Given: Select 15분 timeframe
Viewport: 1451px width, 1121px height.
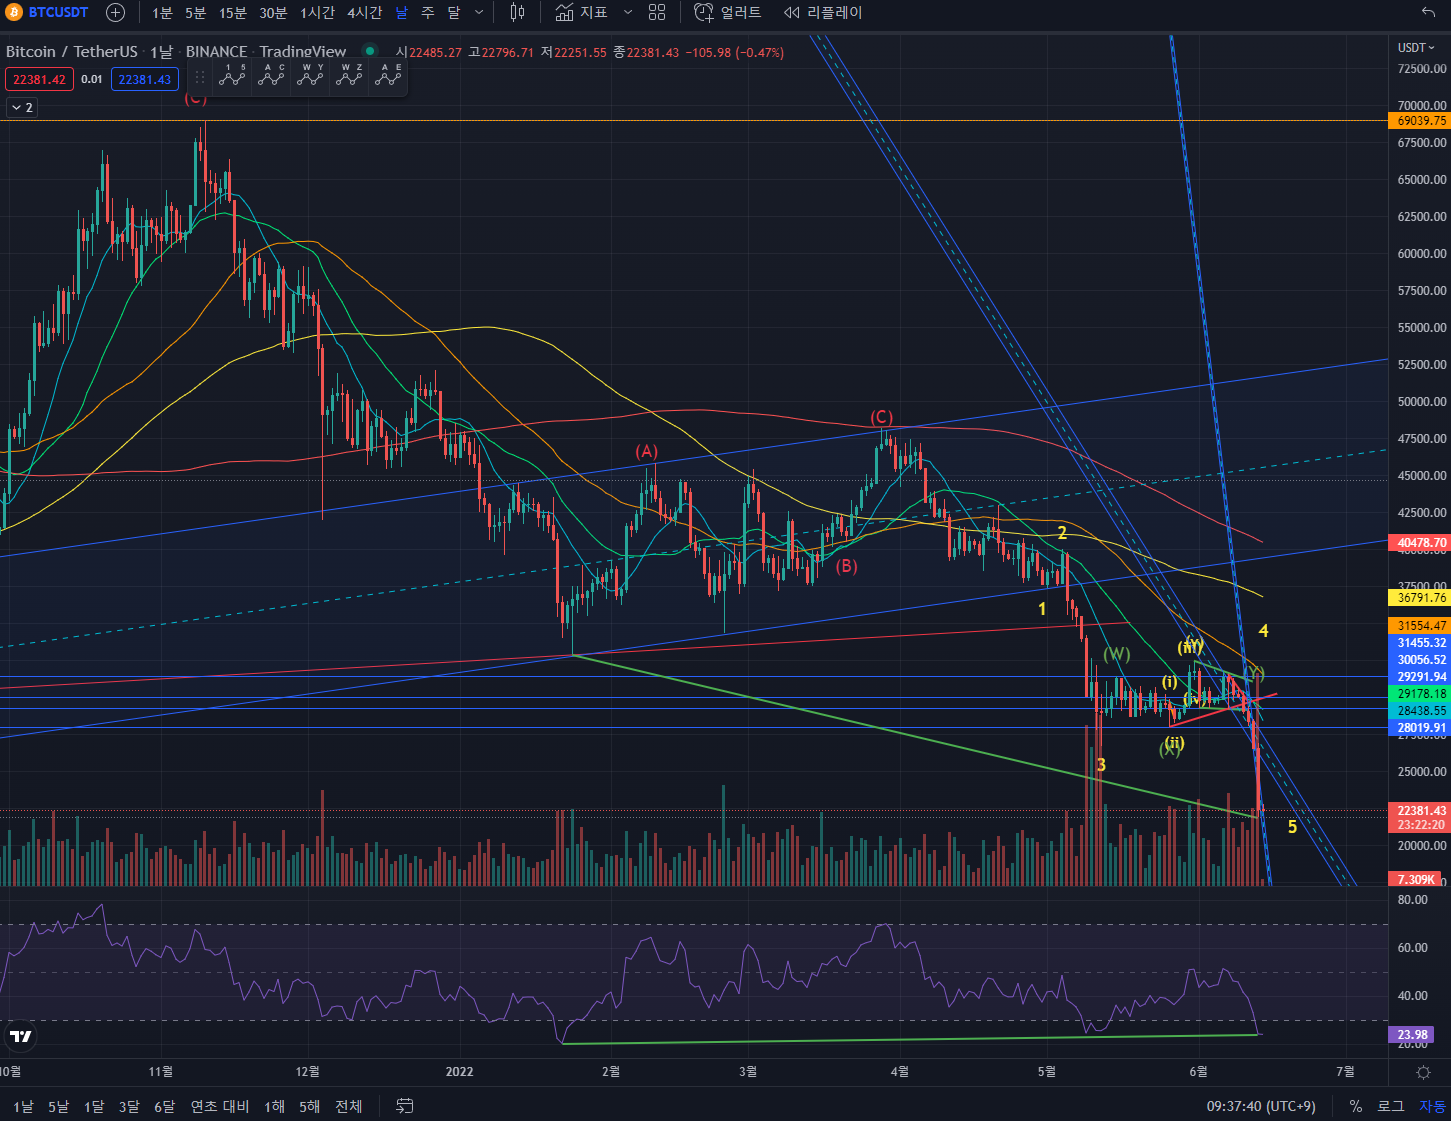Looking at the screenshot, I should pos(232,13).
